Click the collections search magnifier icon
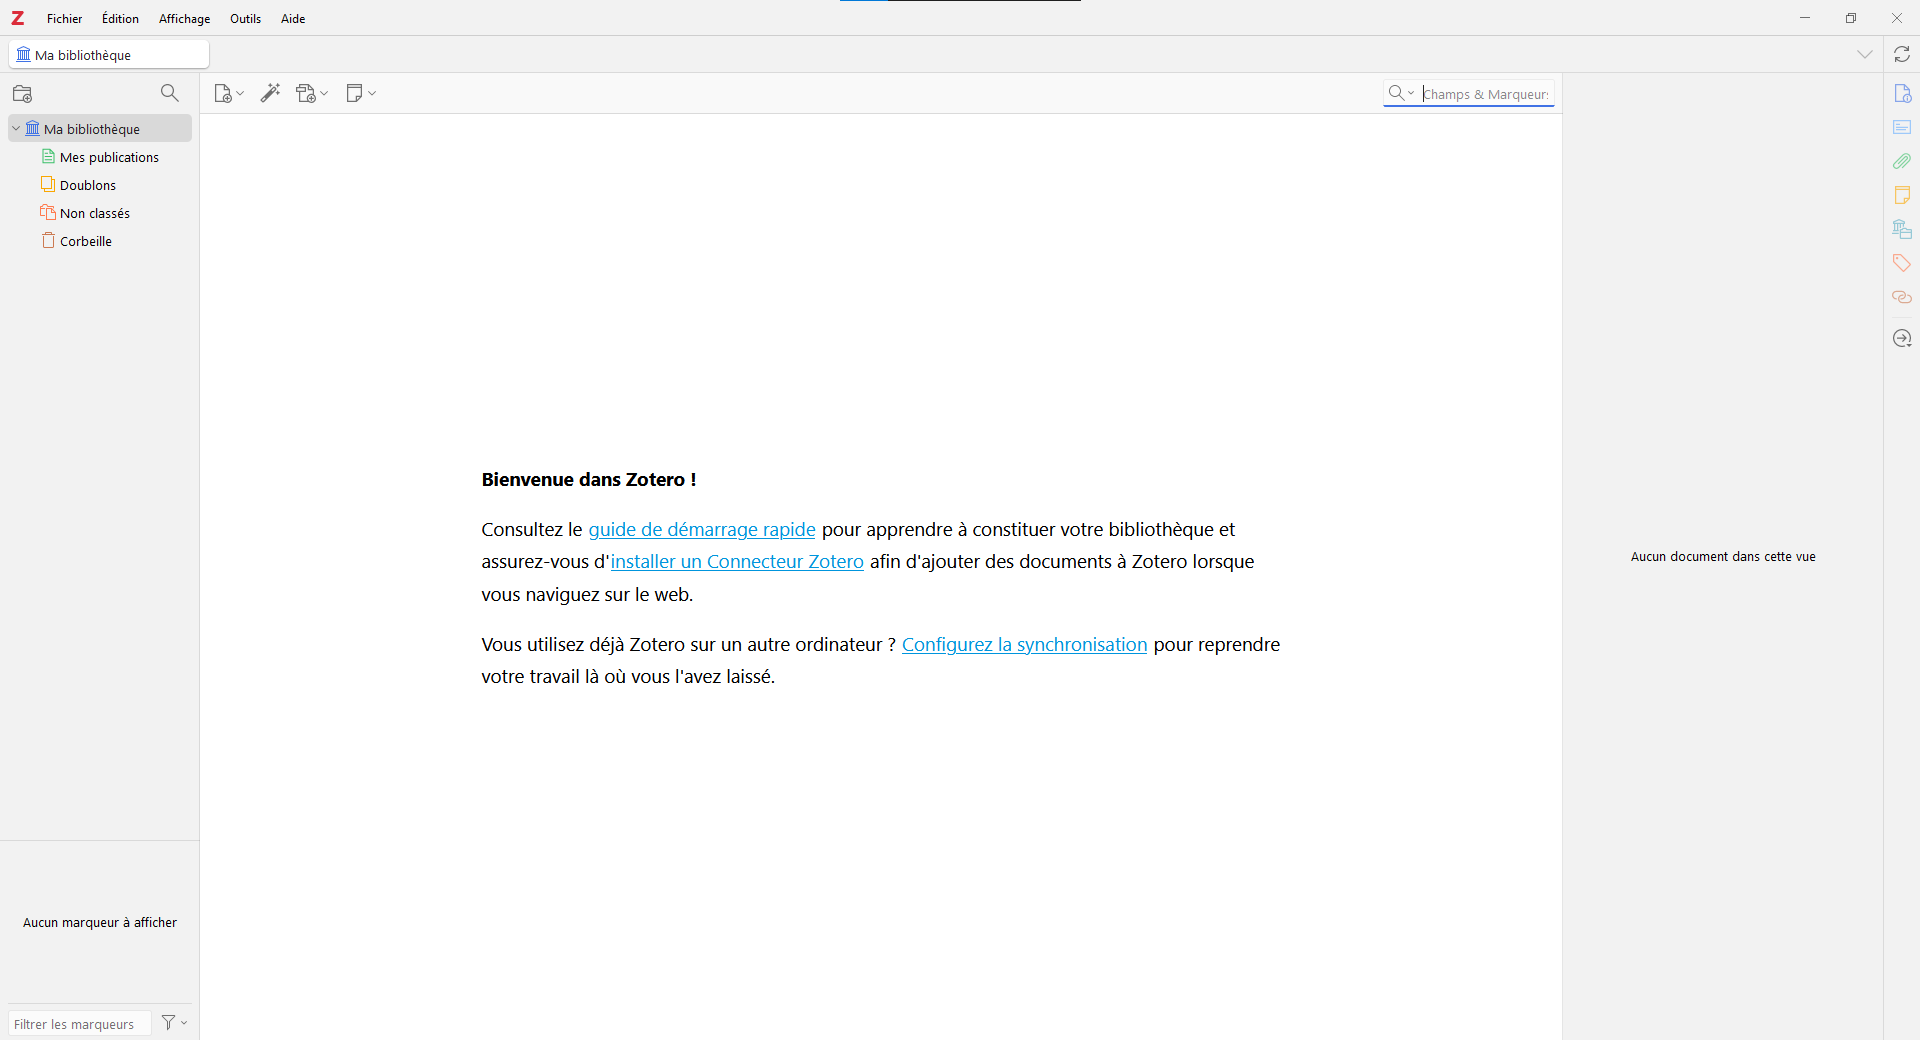 (170, 93)
